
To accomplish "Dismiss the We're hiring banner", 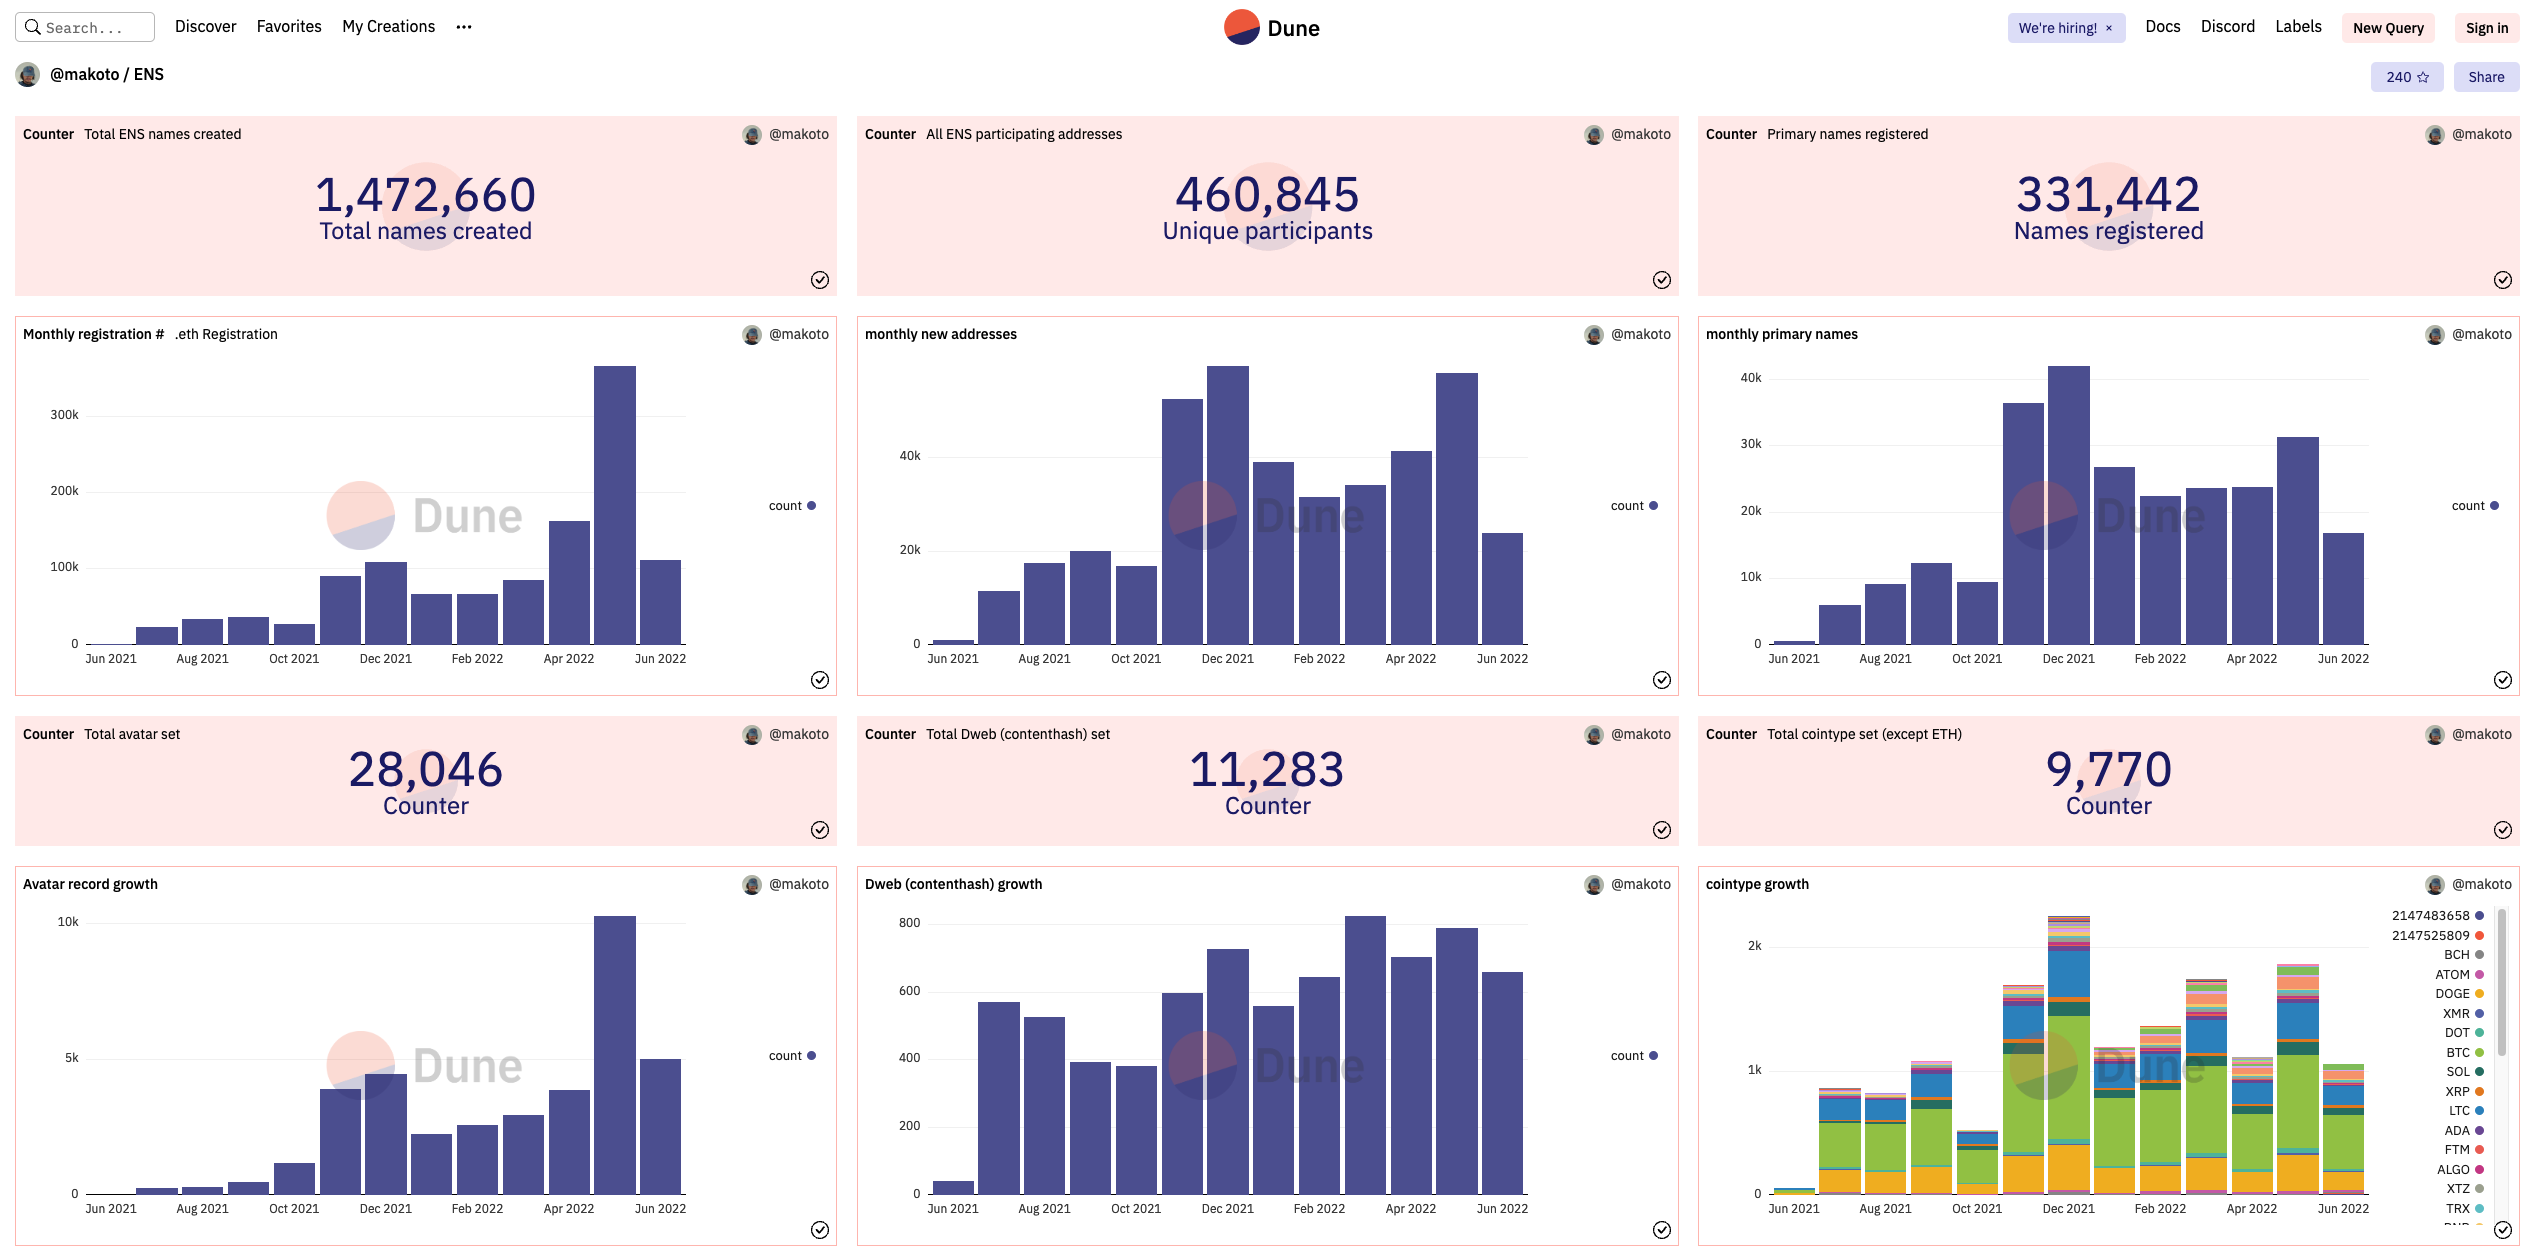I will tap(2109, 28).
